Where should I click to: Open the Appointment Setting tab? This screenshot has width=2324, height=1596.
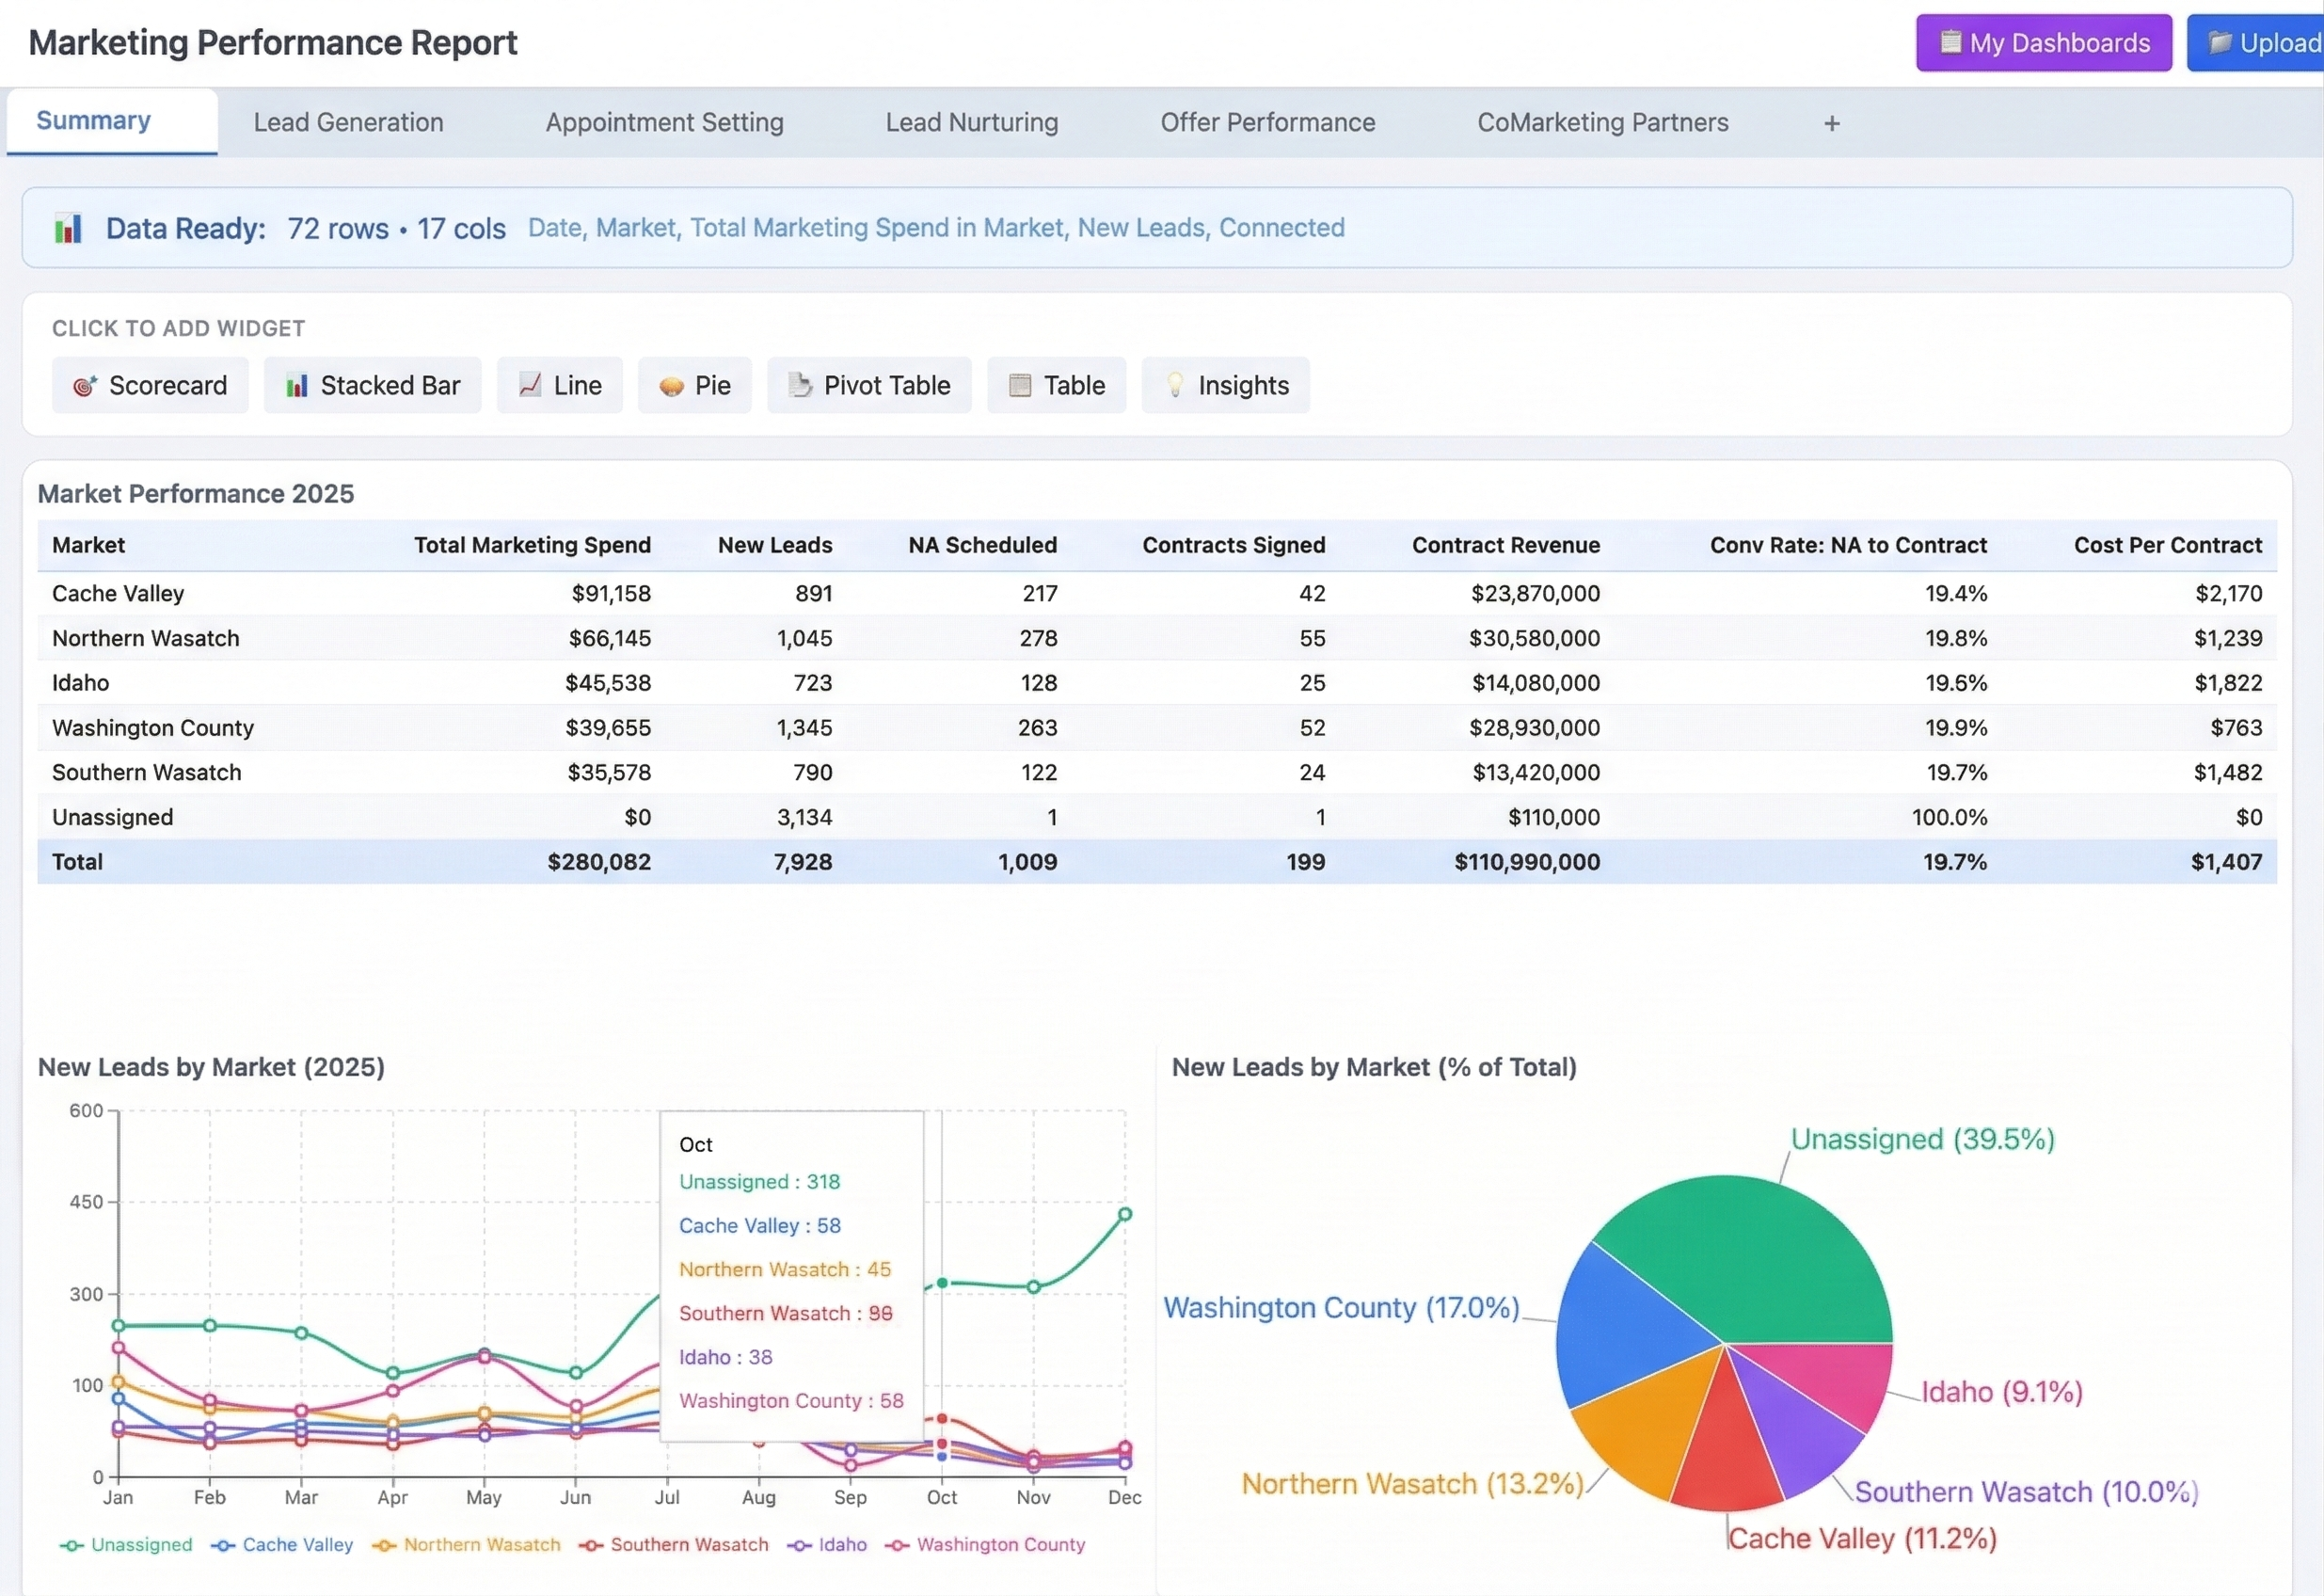click(664, 122)
